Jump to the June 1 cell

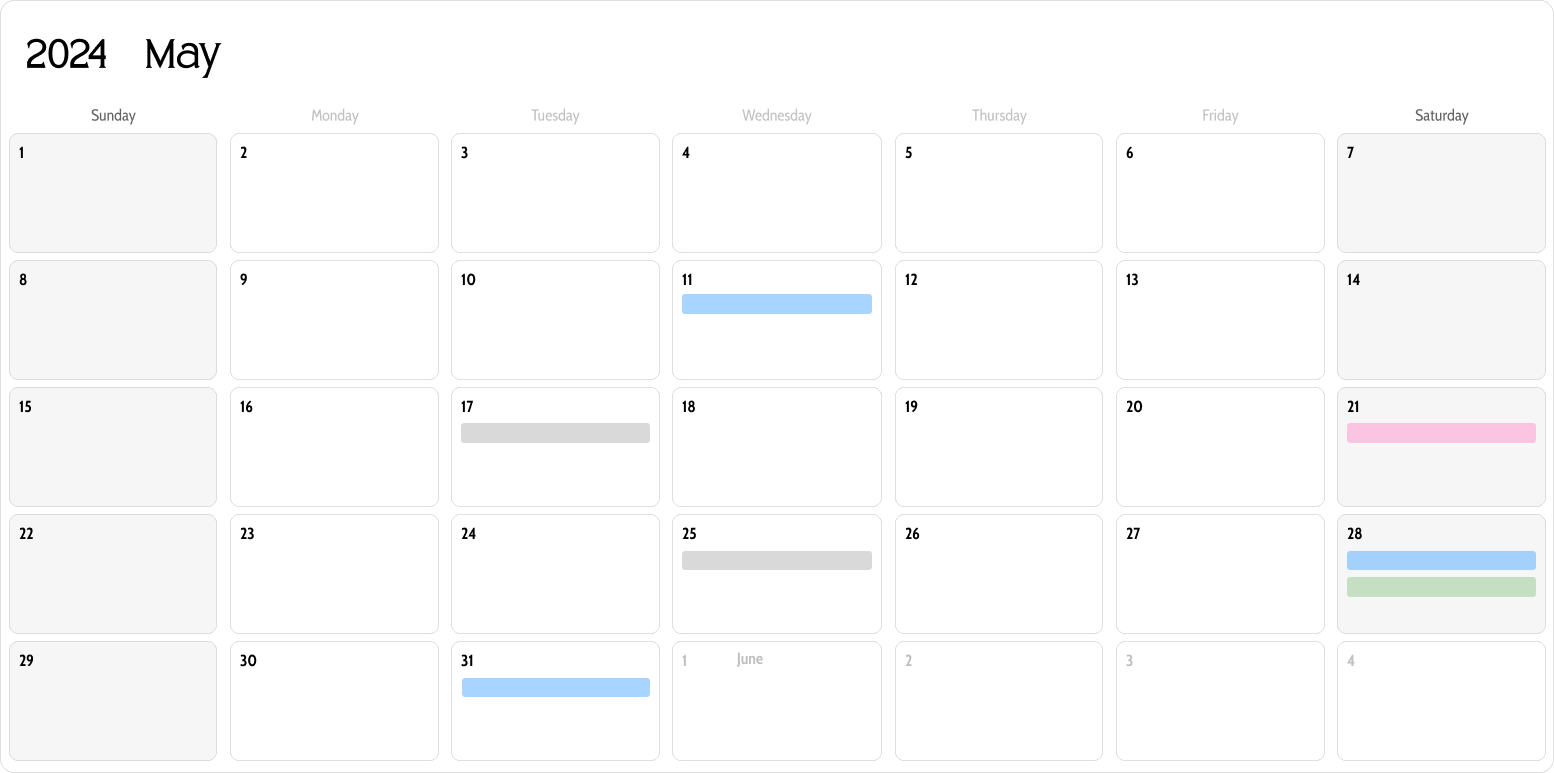(776, 701)
